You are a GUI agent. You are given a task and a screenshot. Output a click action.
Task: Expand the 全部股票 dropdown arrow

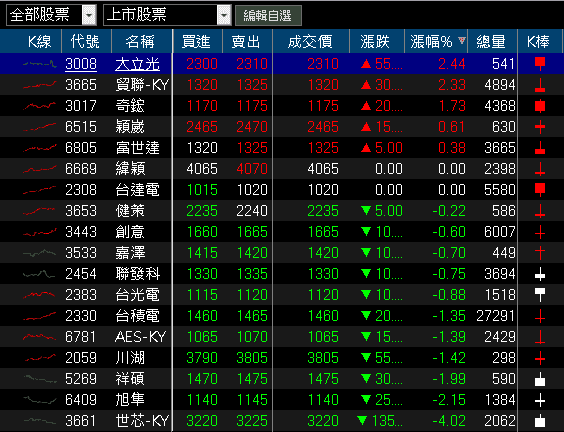pos(89,15)
